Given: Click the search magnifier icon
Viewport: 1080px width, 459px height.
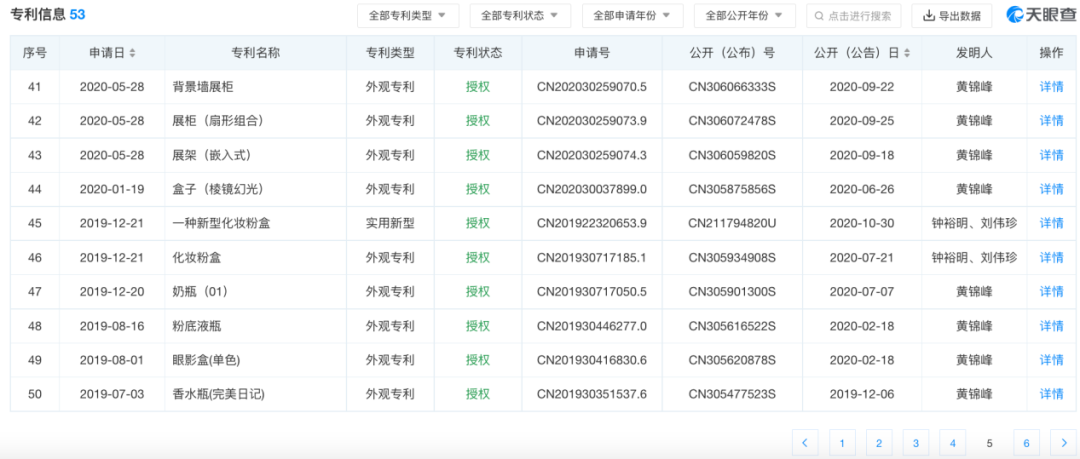Looking at the screenshot, I should pyautogui.click(x=820, y=16).
